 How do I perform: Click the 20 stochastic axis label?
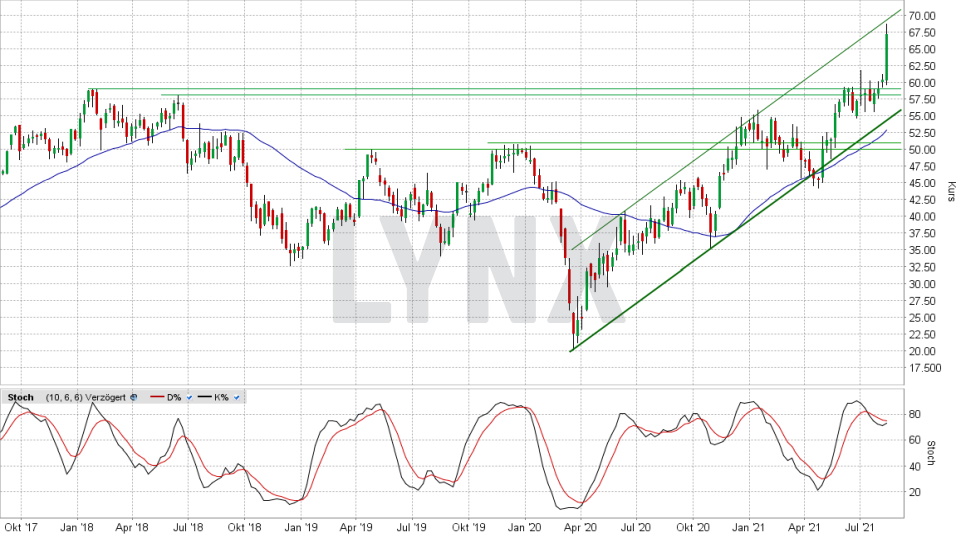915,492
